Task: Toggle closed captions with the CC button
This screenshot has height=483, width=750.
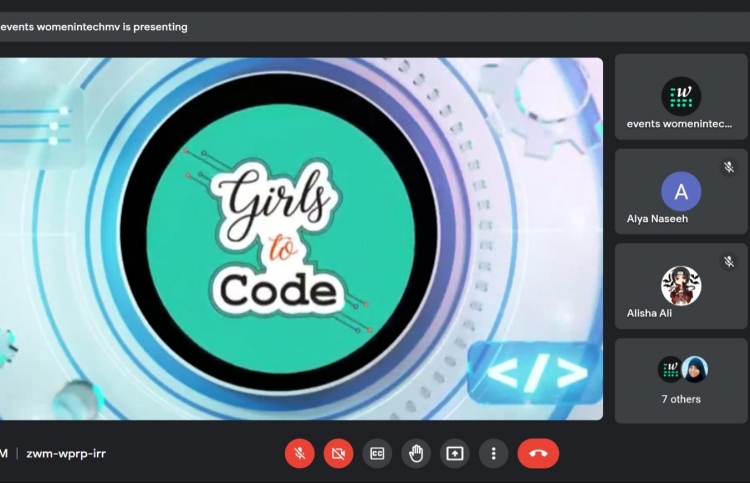Action: [377, 453]
